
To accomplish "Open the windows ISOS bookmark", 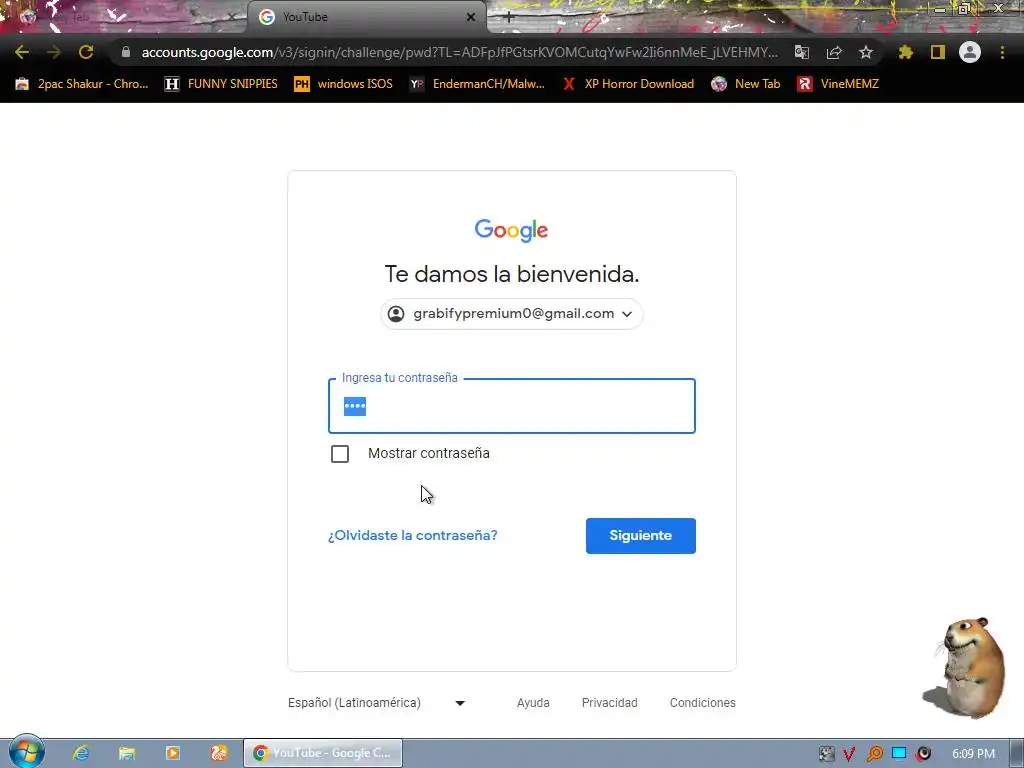I will tap(344, 84).
